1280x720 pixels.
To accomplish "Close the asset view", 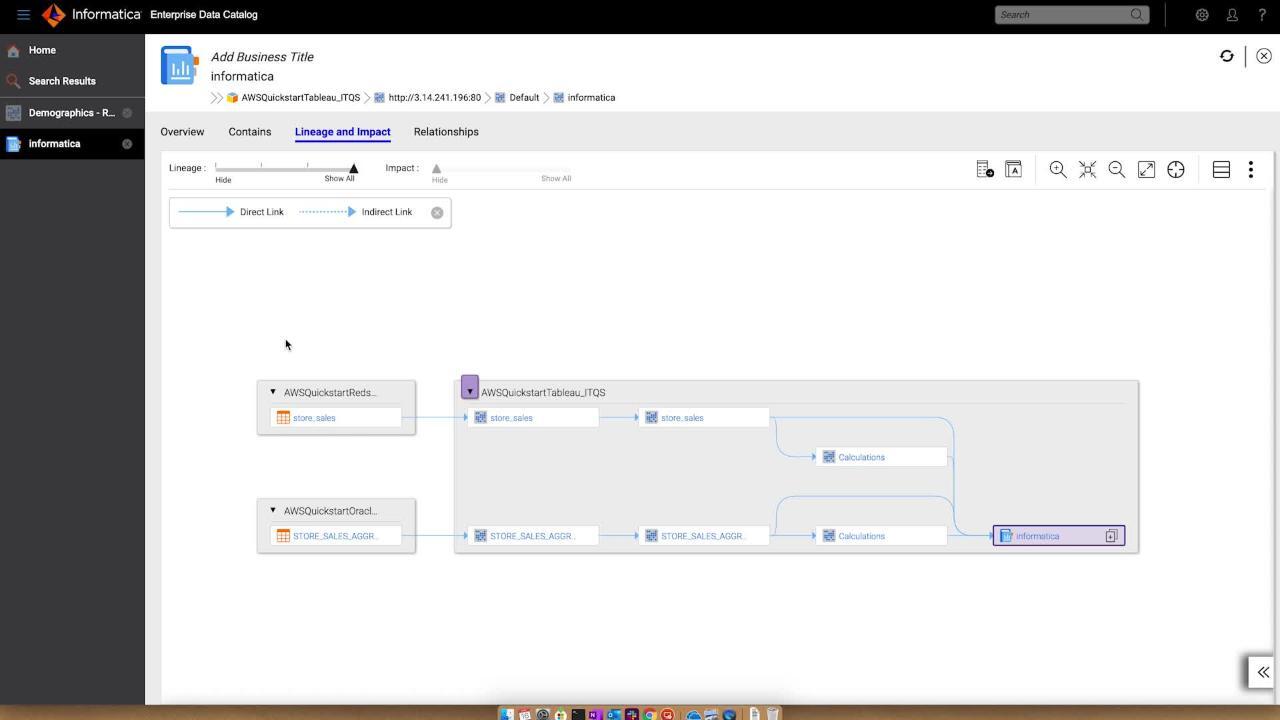I will click(1264, 56).
